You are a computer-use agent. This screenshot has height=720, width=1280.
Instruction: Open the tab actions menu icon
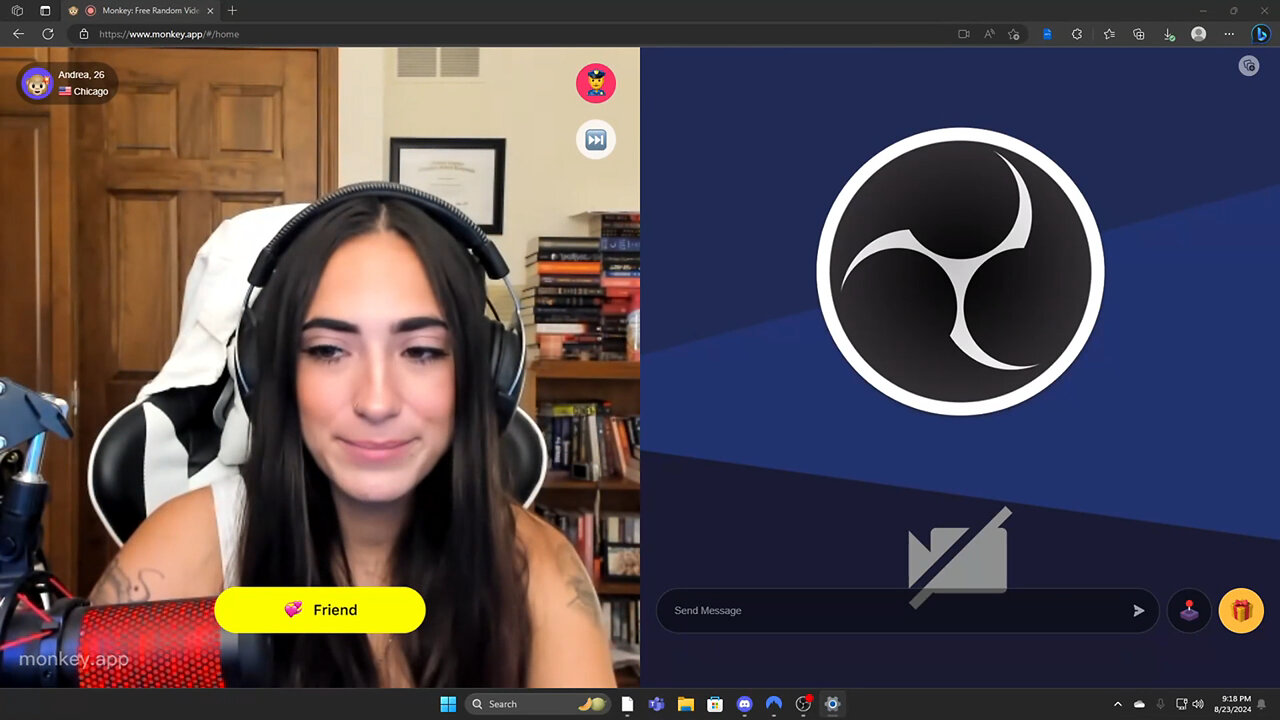[x=45, y=10]
